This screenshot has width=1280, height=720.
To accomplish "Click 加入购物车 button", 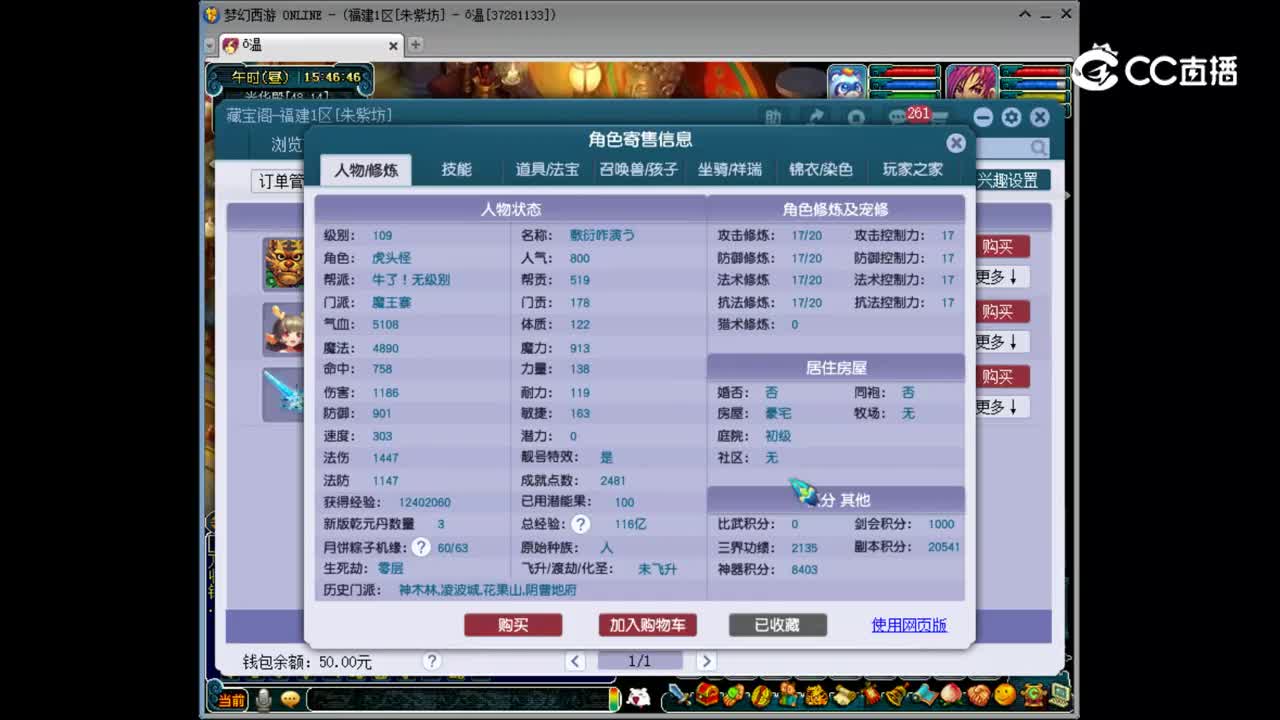I will coord(648,625).
